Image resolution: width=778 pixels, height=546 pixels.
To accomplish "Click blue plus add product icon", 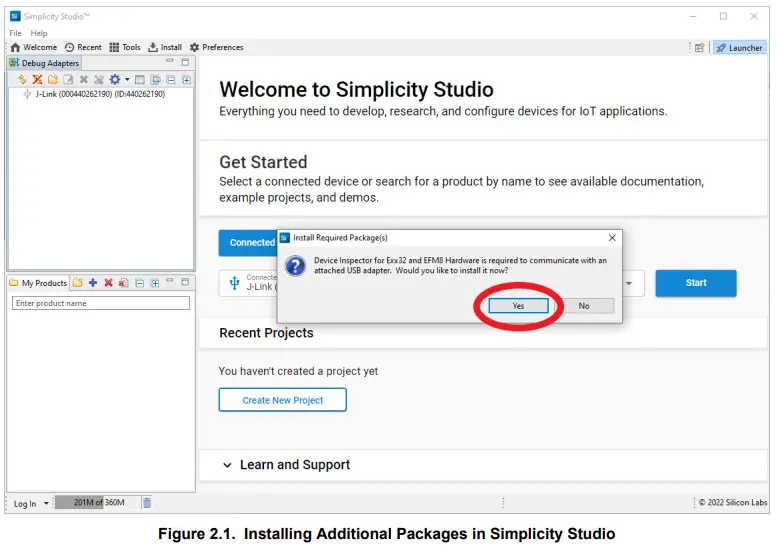I will point(93,282).
